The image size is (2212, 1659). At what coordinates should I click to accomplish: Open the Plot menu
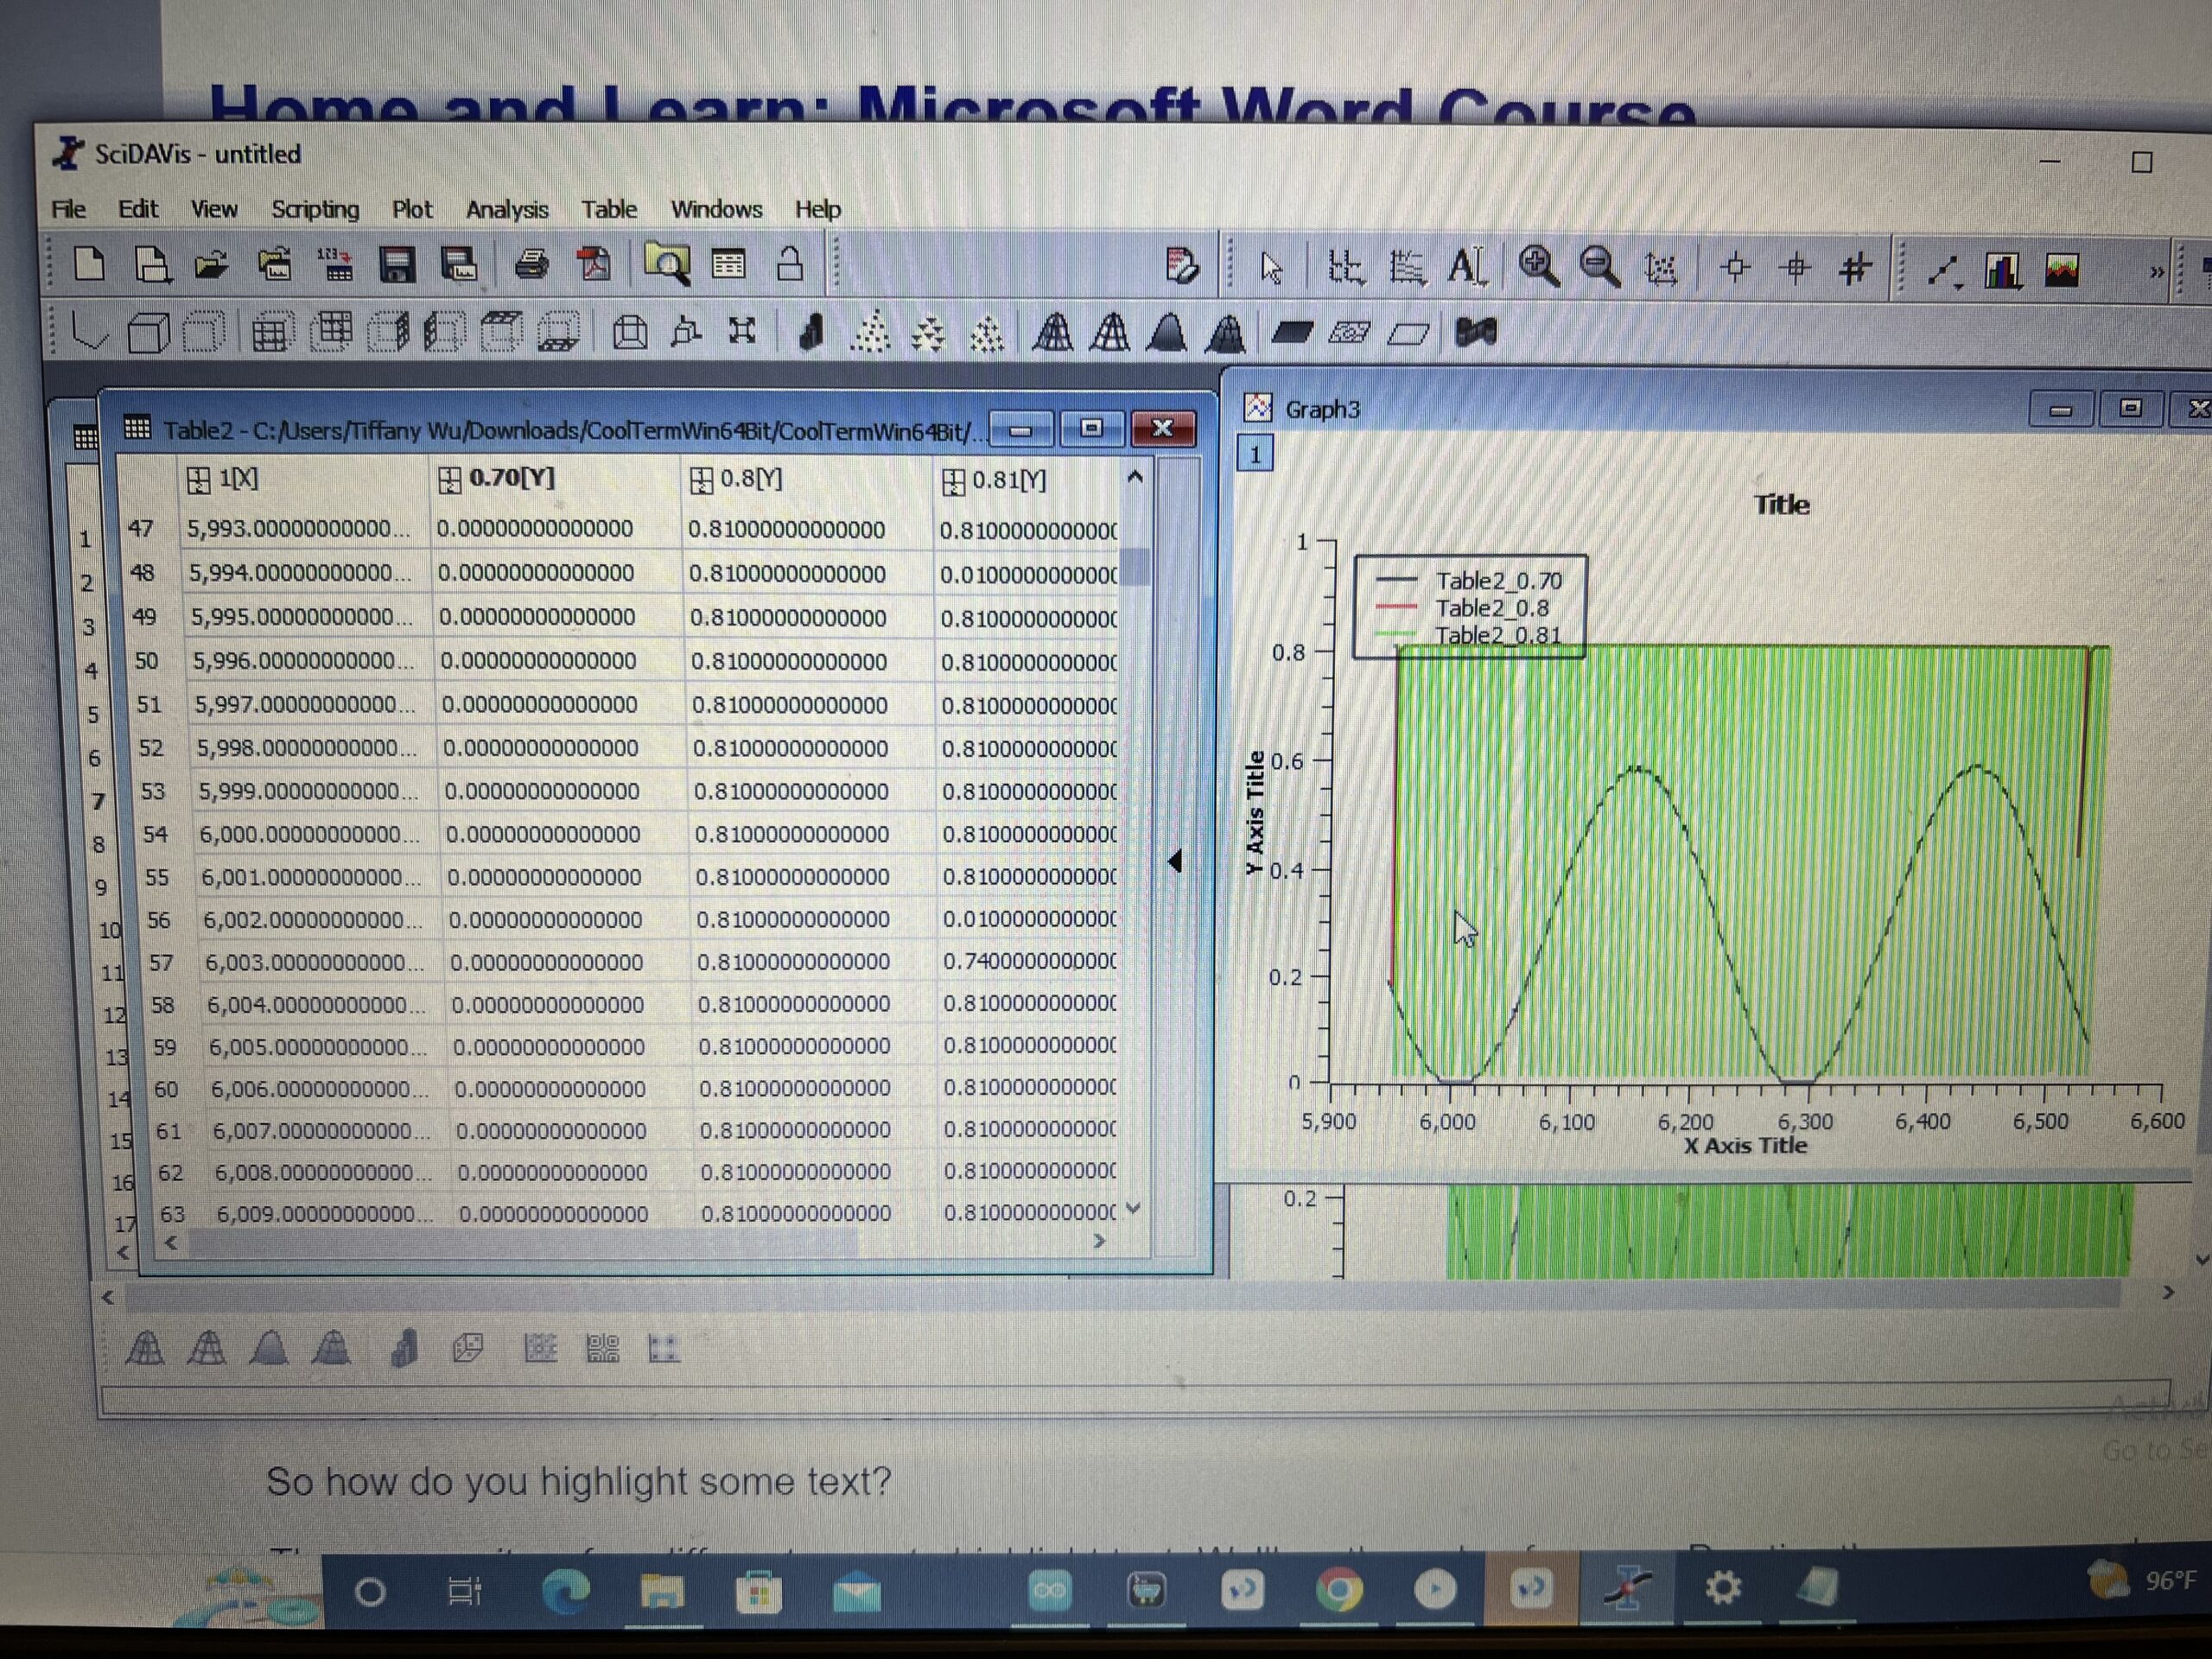coord(412,208)
